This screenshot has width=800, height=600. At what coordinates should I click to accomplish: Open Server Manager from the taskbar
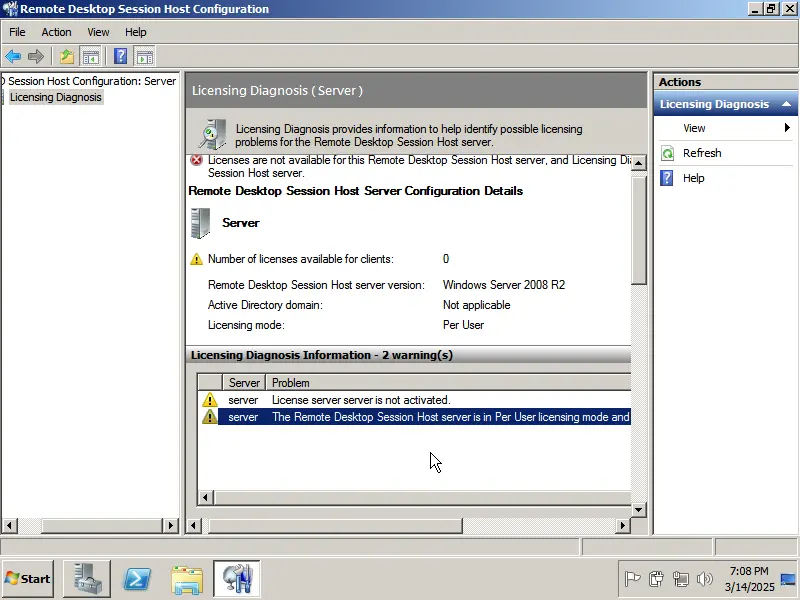point(86,578)
